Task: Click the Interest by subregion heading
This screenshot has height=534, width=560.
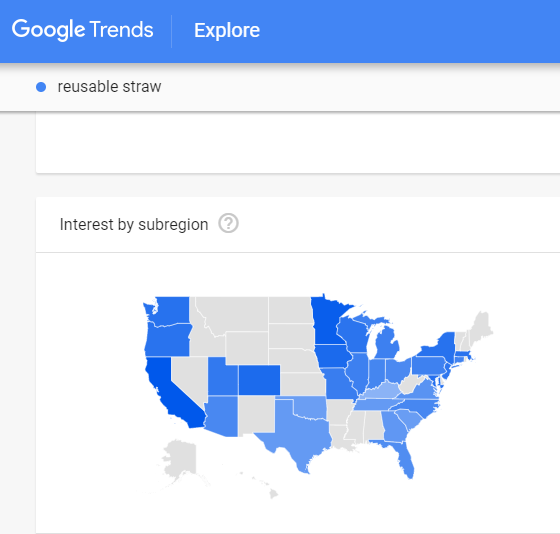Action: (x=134, y=225)
